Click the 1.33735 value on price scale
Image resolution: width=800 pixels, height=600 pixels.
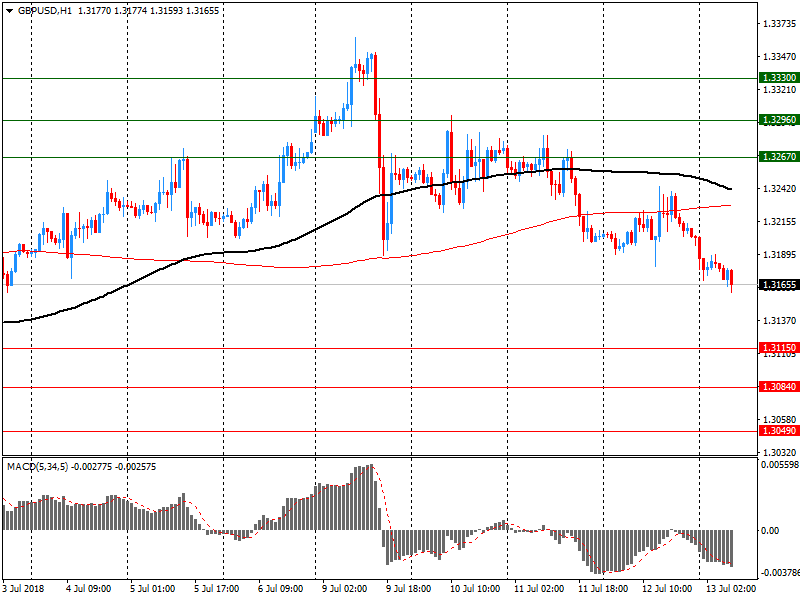pyautogui.click(x=778, y=24)
